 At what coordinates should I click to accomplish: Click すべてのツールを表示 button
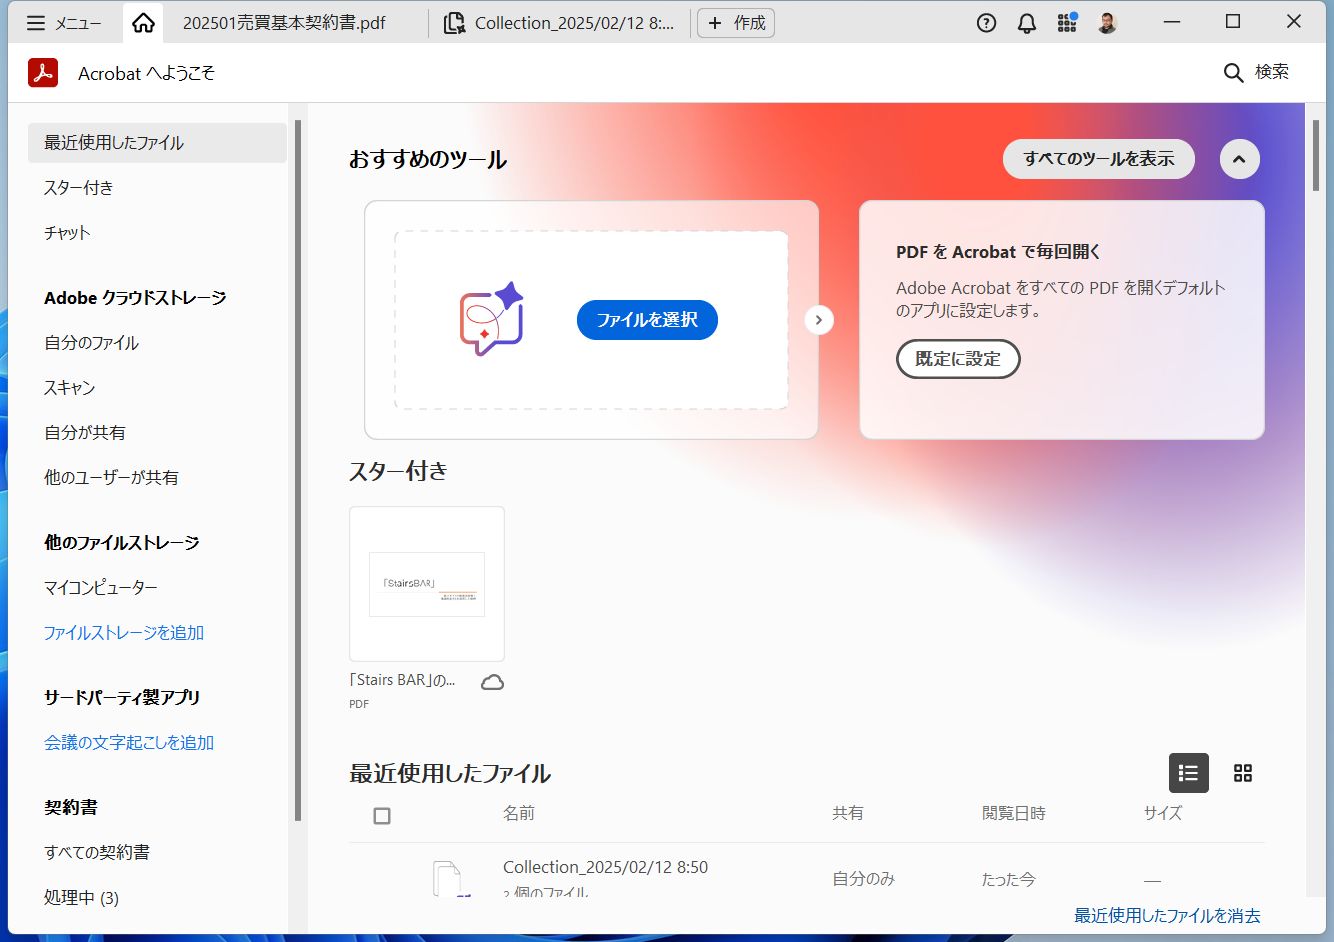(x=1099, y=159)
